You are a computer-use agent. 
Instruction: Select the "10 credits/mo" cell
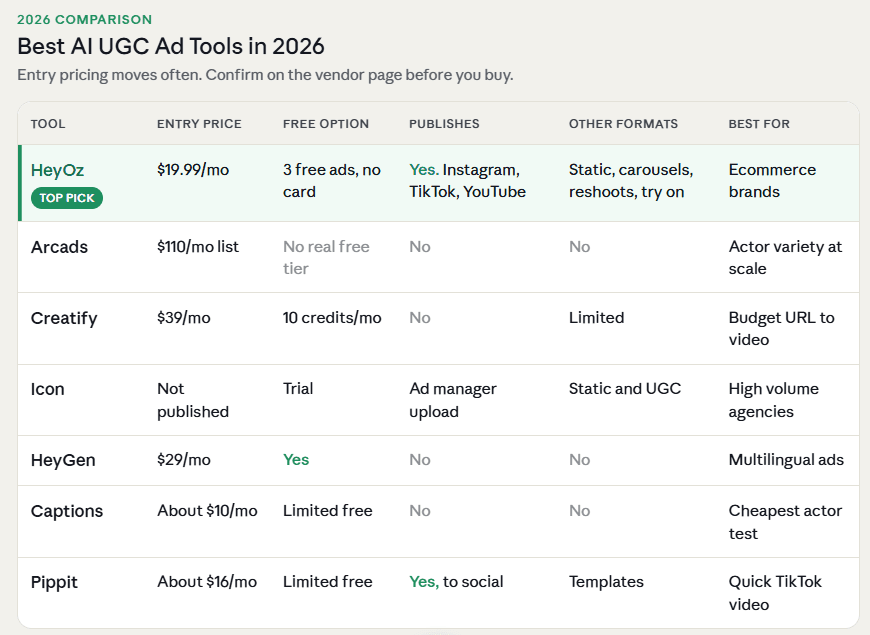click(x=332, y=318)
